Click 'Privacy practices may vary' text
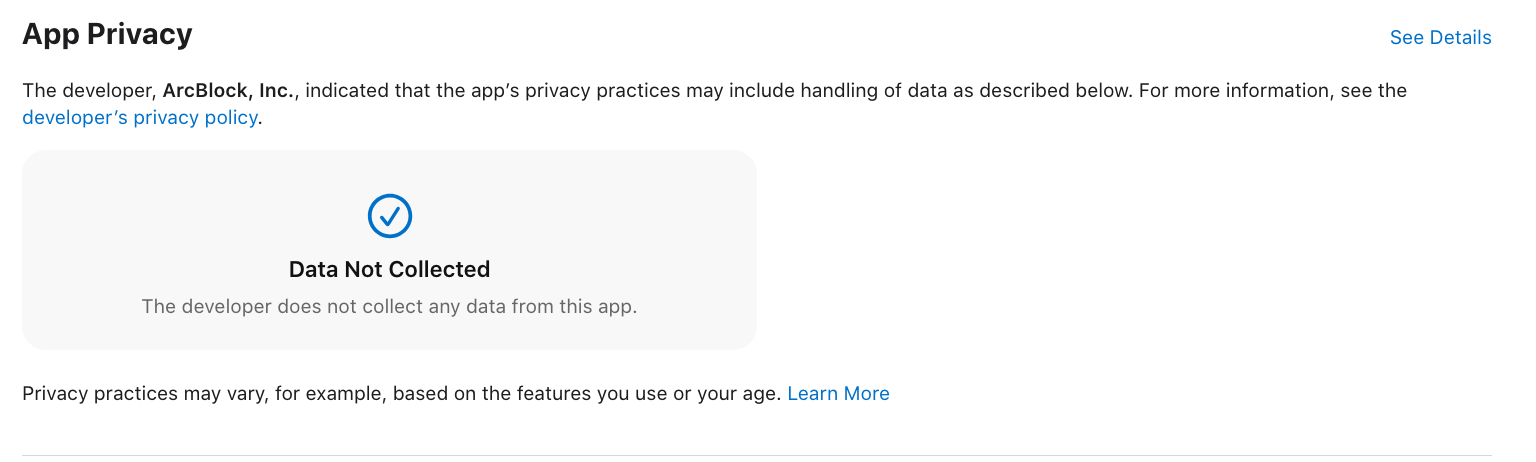1536x462 pixels. (x=142, y=393)
